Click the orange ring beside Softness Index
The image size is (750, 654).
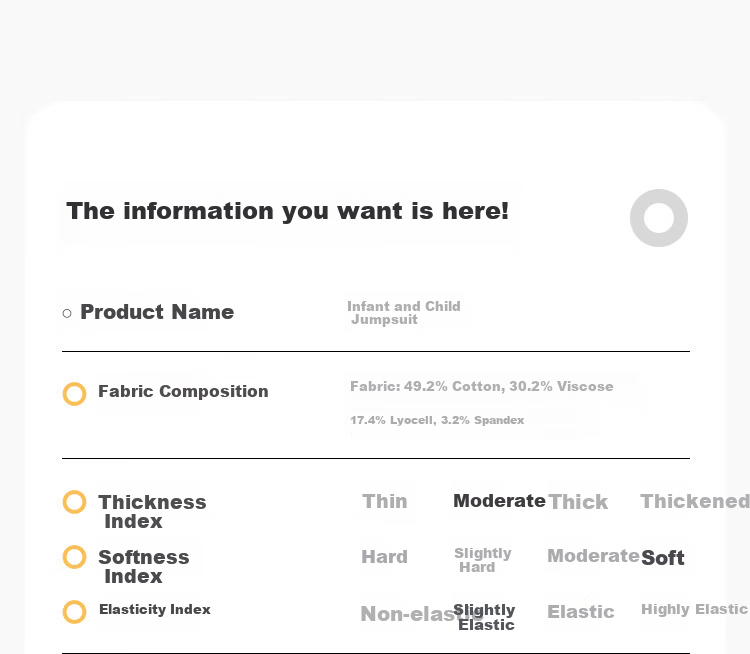75,557
